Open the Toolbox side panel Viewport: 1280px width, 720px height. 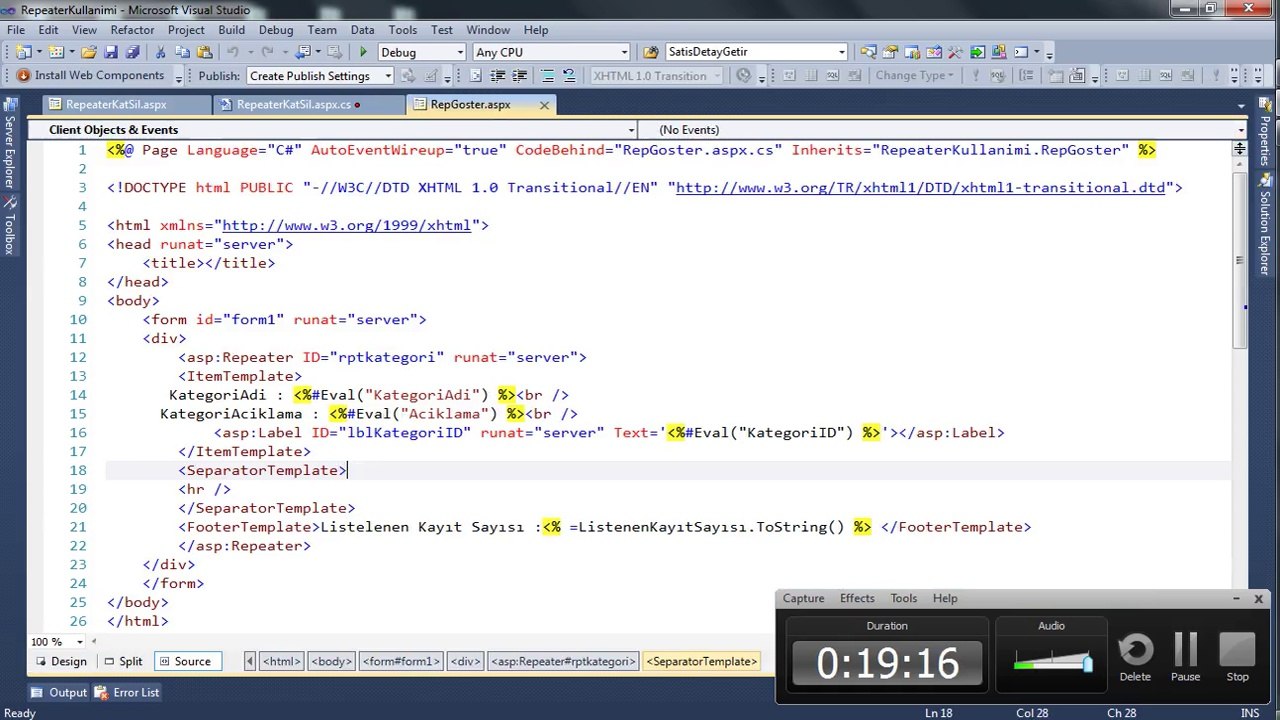[x=10, y=227]
